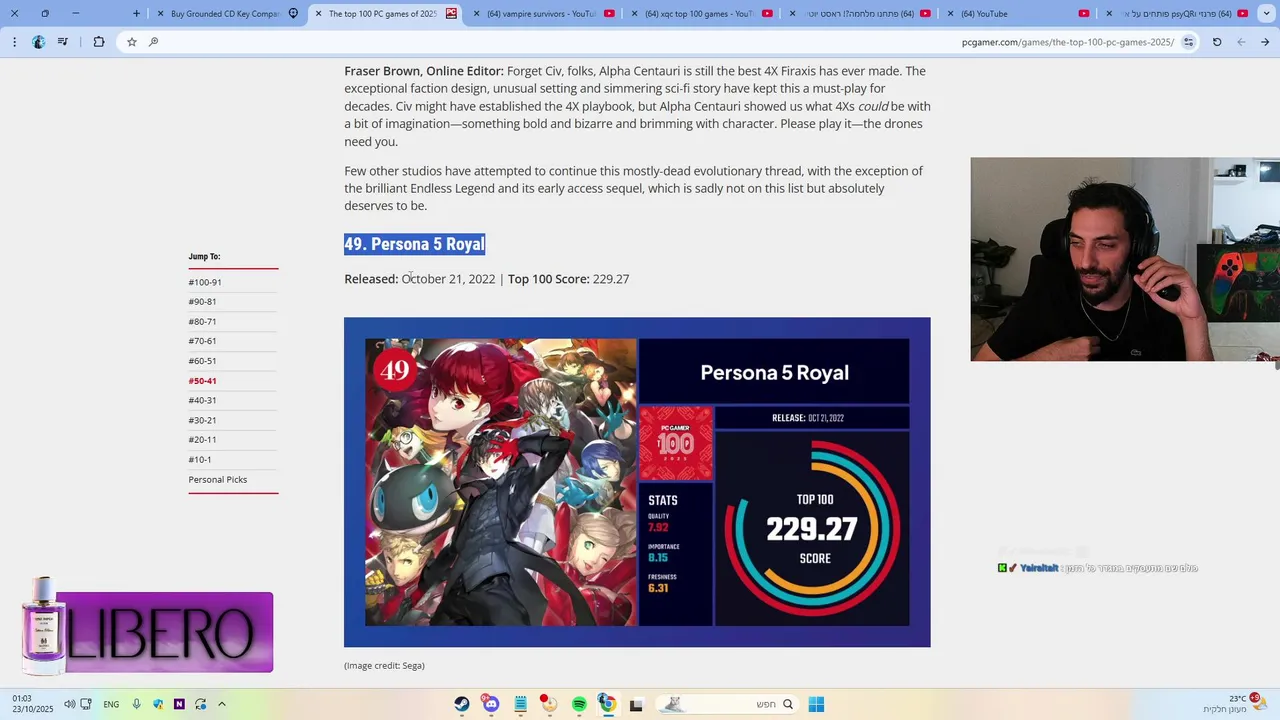
Task: Open the weather widget showing 23°C
Action: tap(1235, 704)
